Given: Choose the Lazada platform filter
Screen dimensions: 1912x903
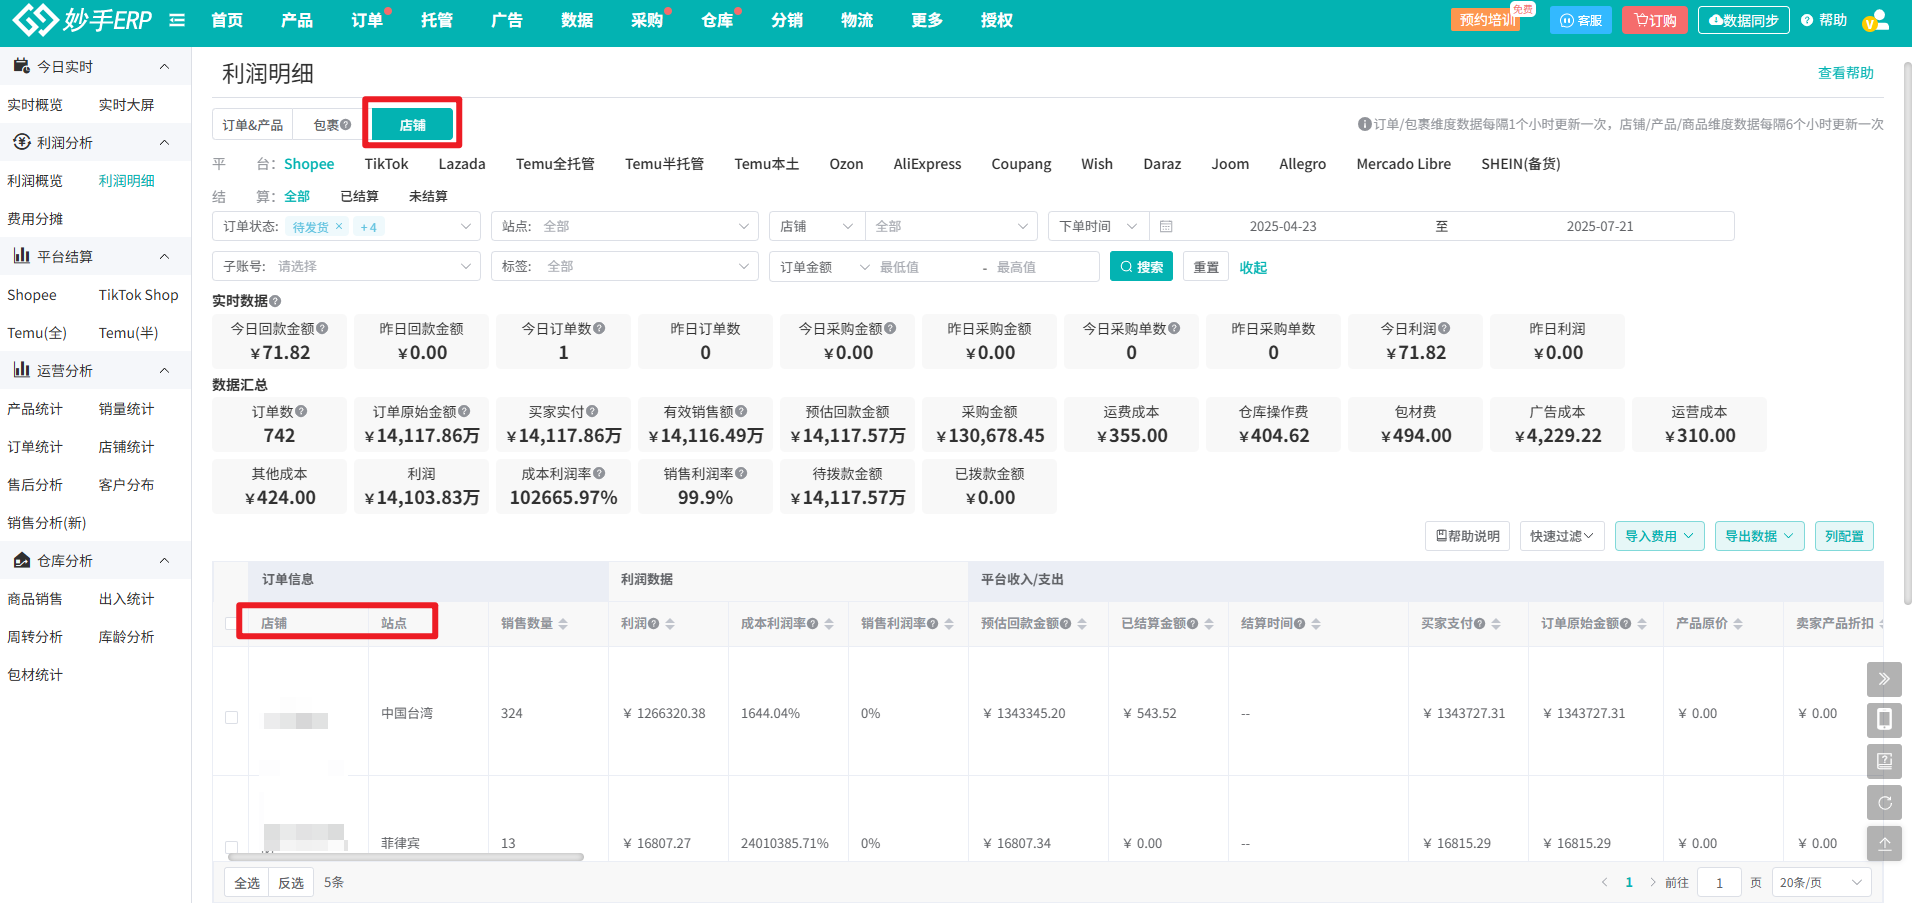Looking at the screenshot, I should (462, 164).
